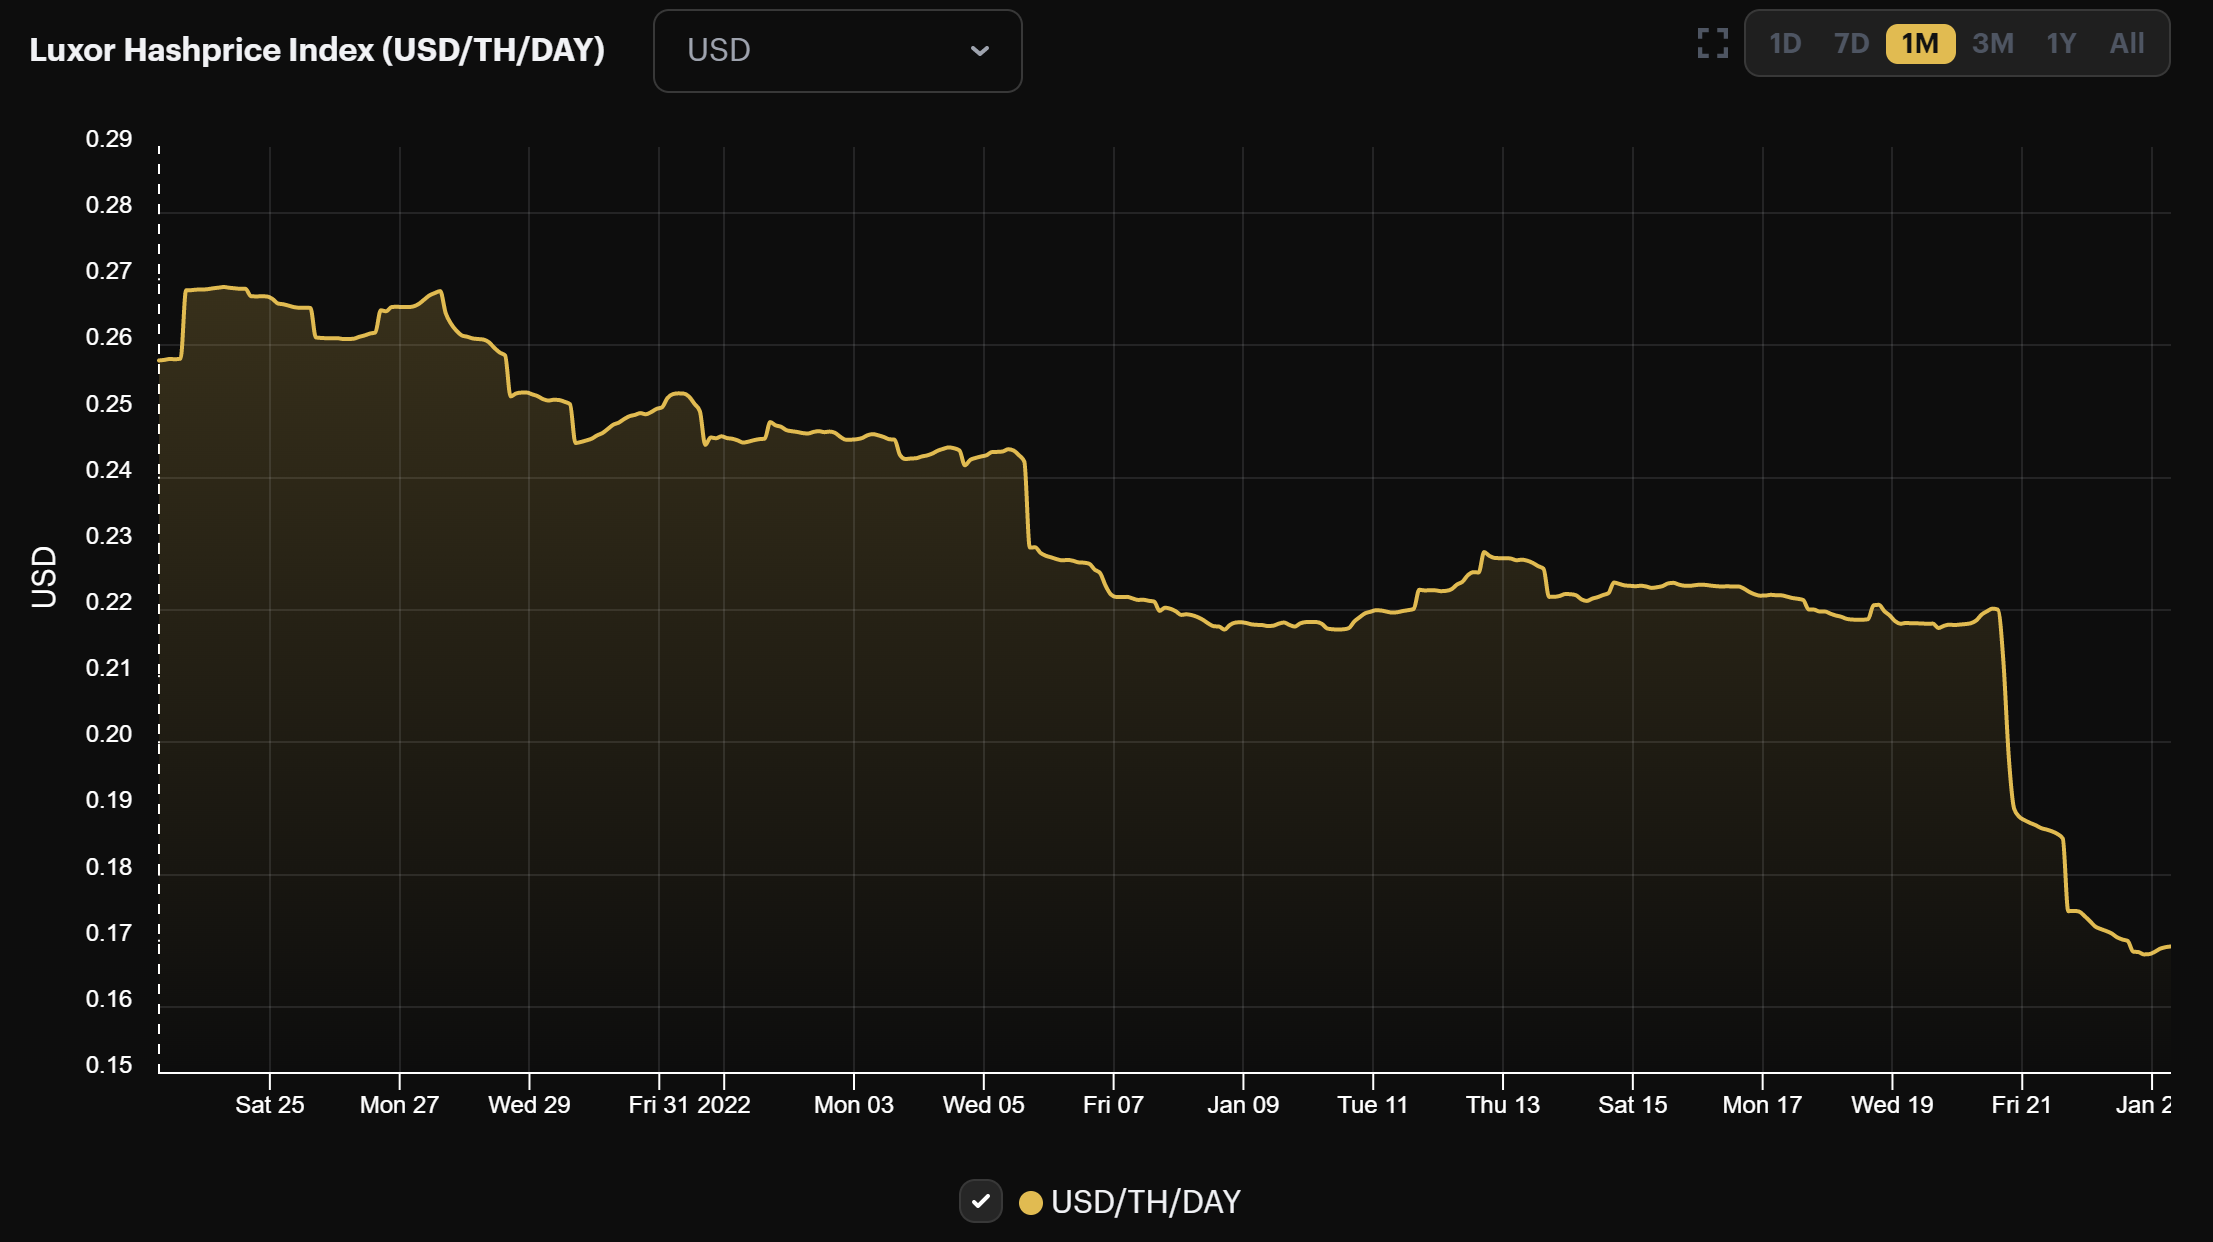This screenshot has height=1242, width=2213.
Task: Click the Fri 21 date axis label
Action: pyautogui.click(x=2021, y=1105)
